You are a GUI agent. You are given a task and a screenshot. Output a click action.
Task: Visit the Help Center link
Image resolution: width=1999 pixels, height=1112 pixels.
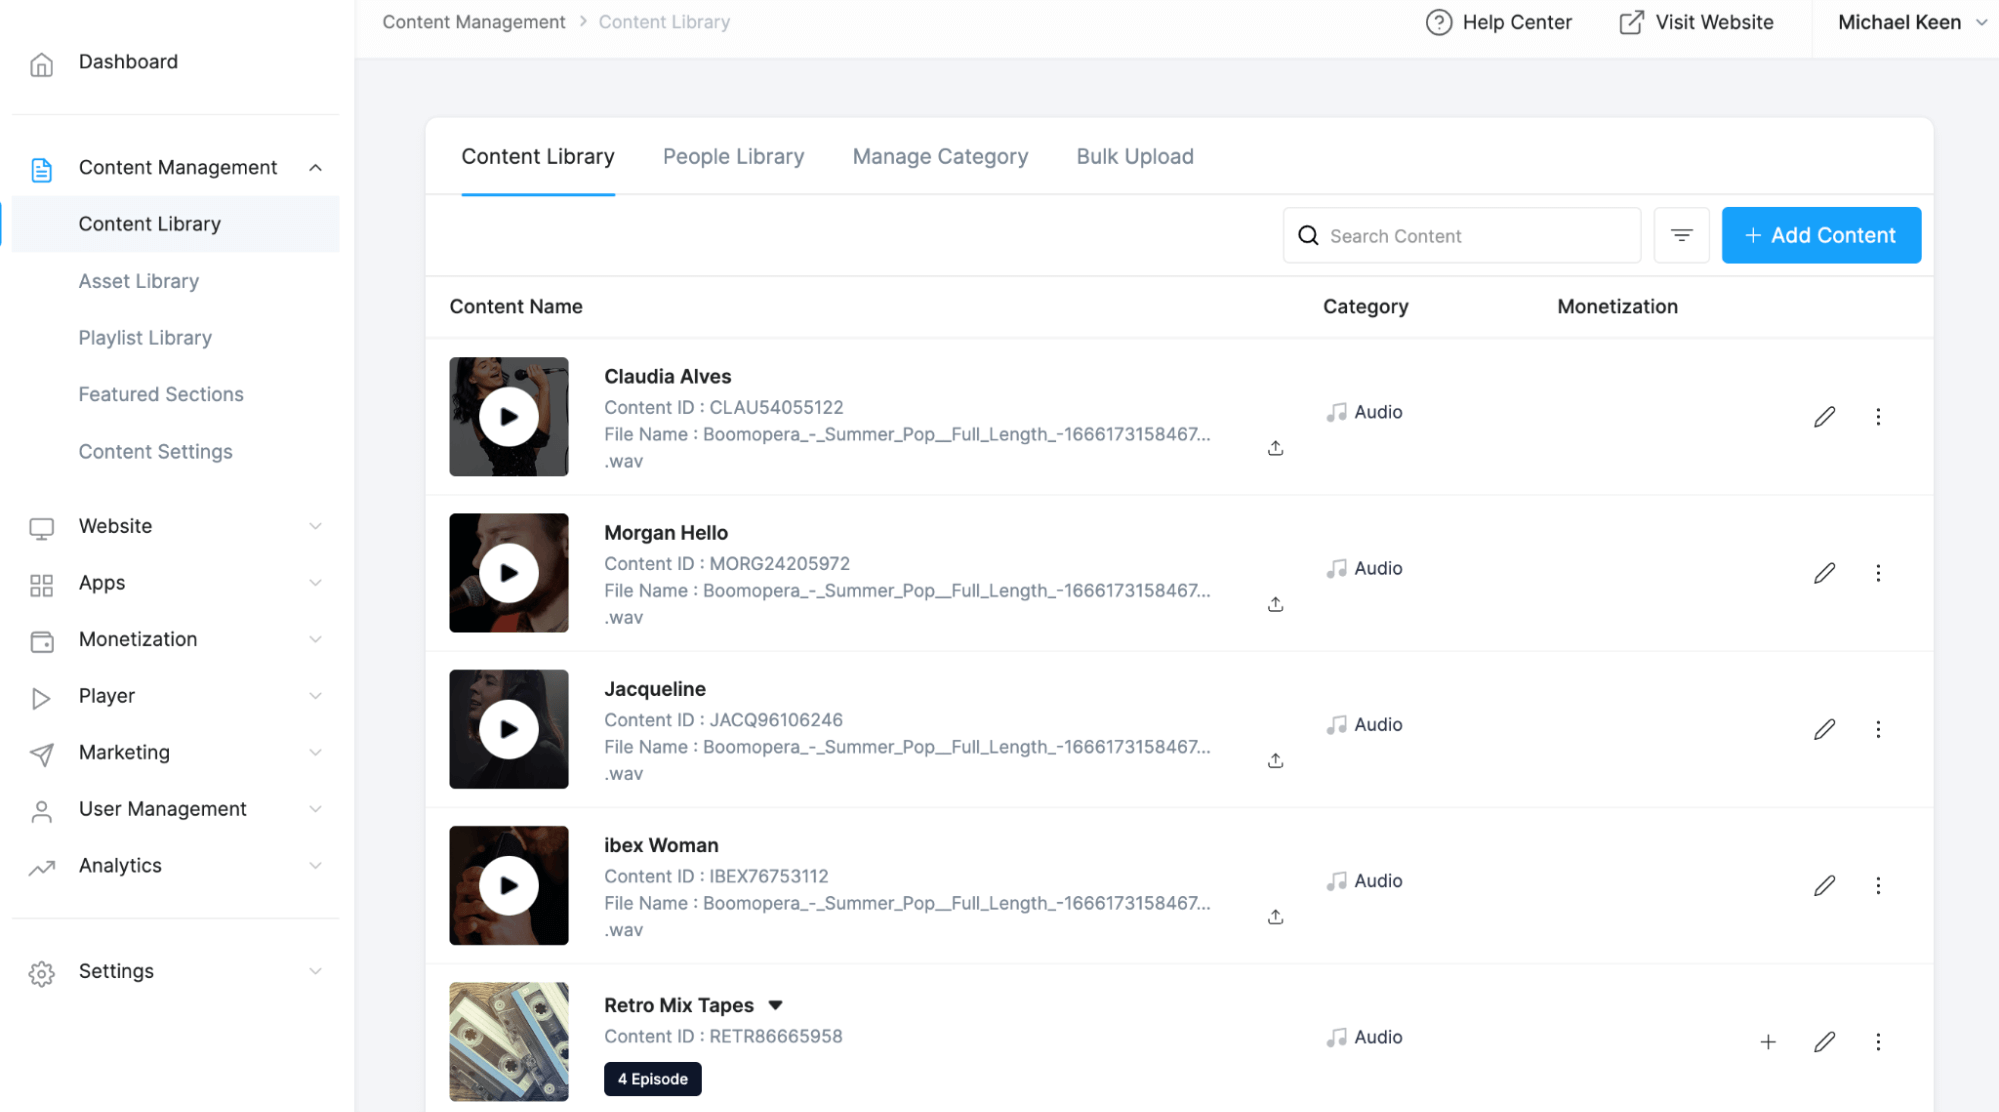[x=1498, y=21]
